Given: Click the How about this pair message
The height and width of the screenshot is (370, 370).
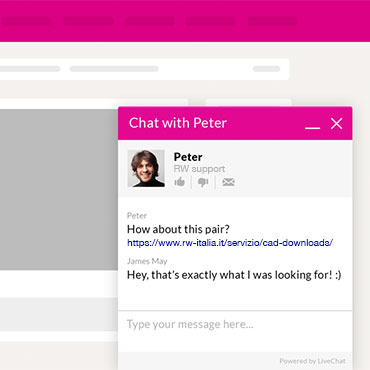Looking at the screenshot, I should 178,229.
